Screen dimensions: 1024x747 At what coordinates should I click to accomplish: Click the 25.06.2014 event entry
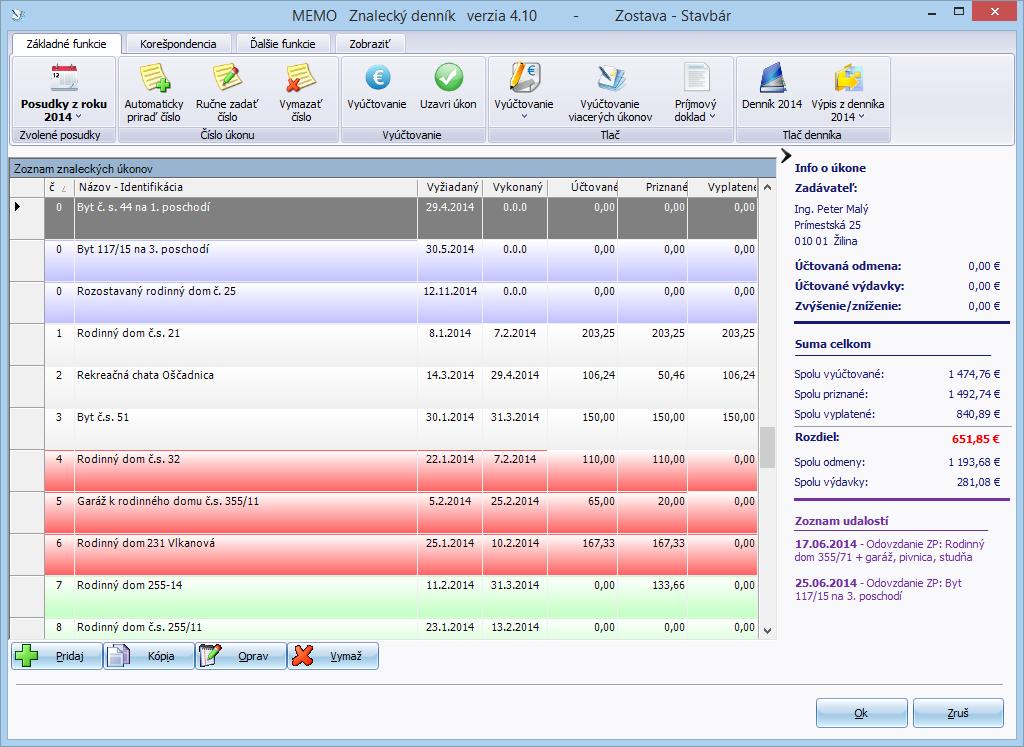(878, 590)
